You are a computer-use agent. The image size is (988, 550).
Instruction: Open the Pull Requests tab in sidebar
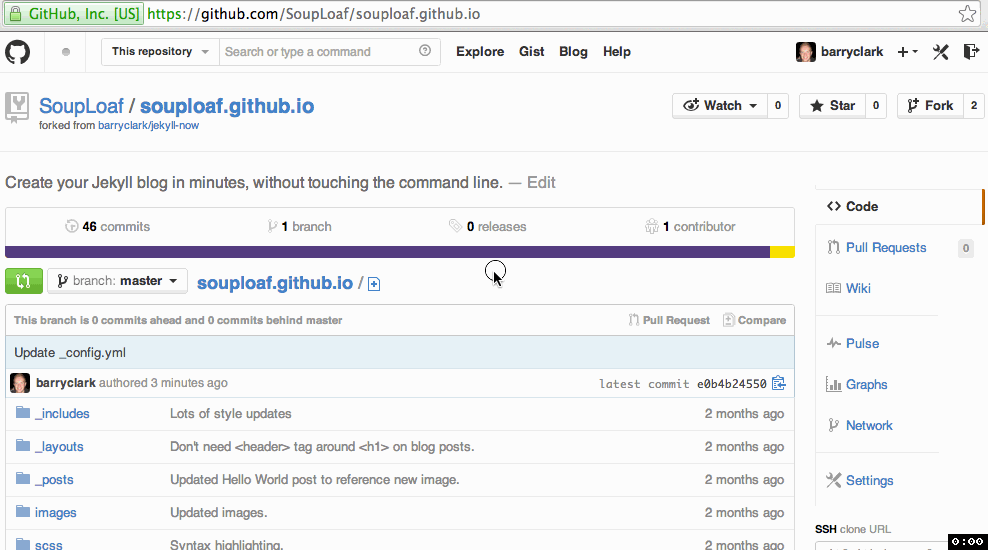point(885,247)
